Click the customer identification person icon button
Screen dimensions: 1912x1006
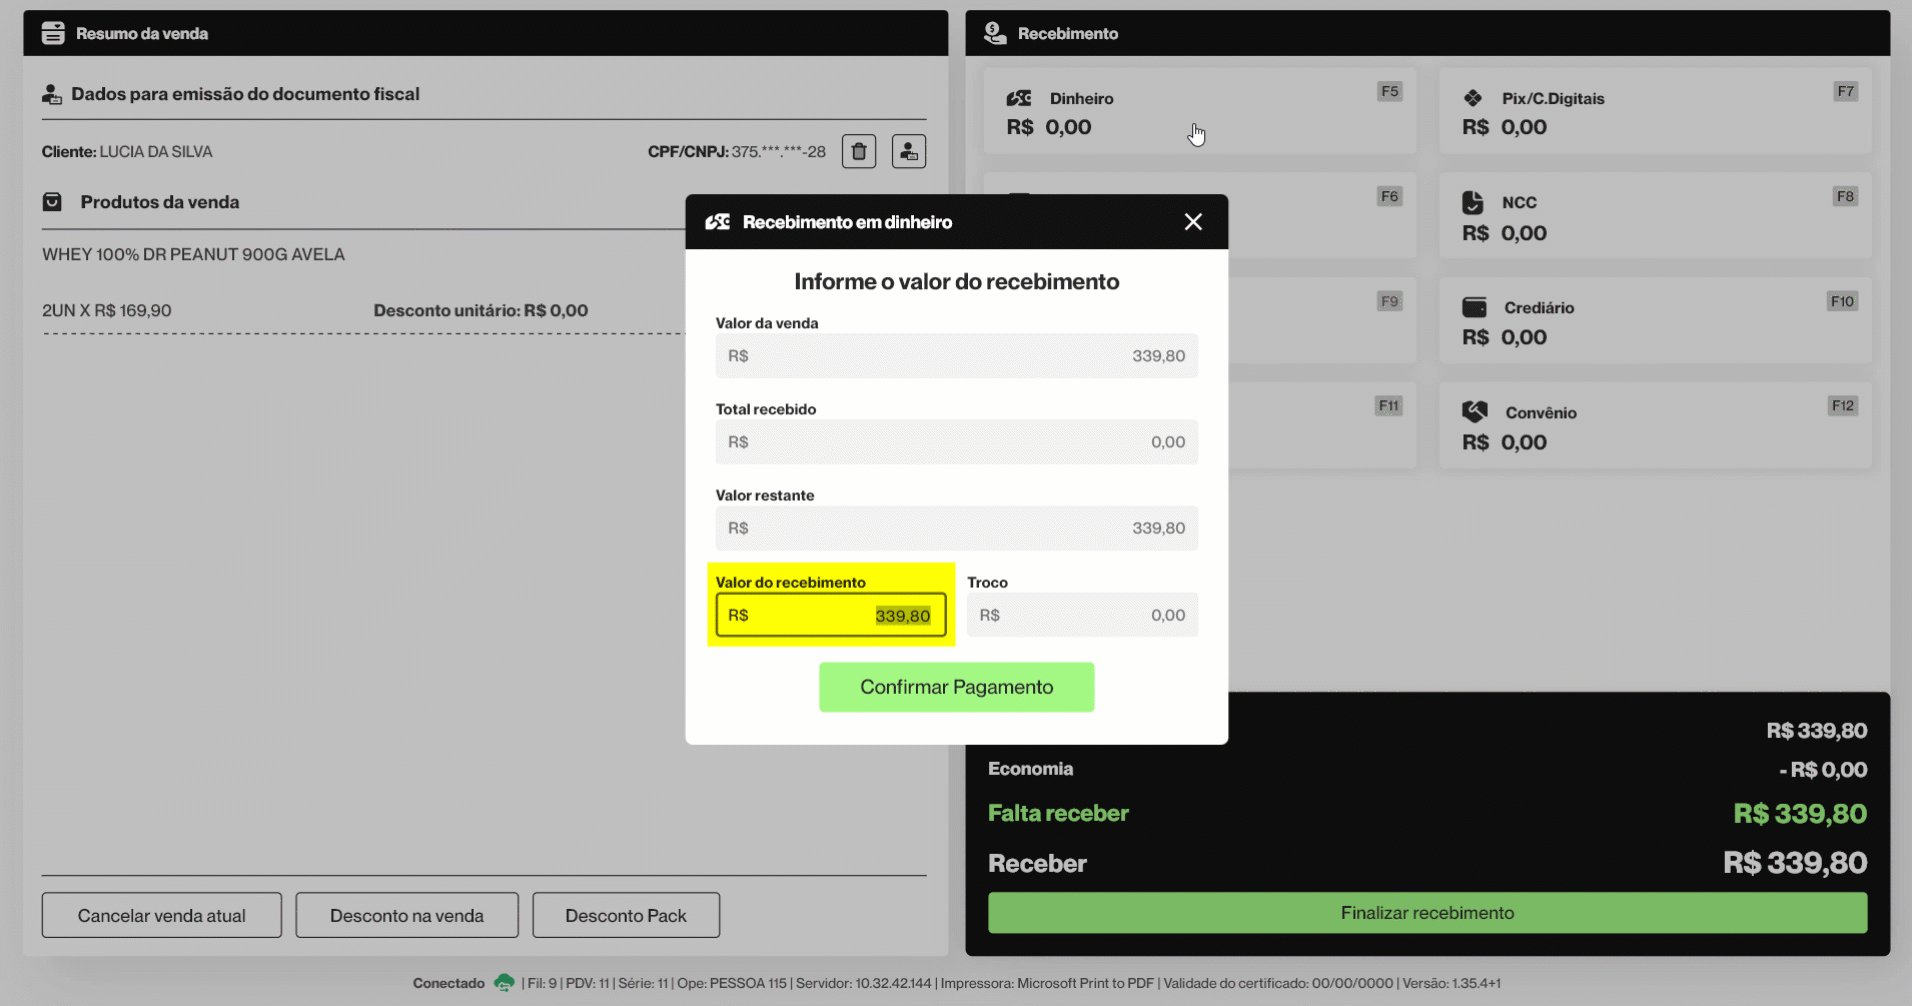click(x=908, y=152)
